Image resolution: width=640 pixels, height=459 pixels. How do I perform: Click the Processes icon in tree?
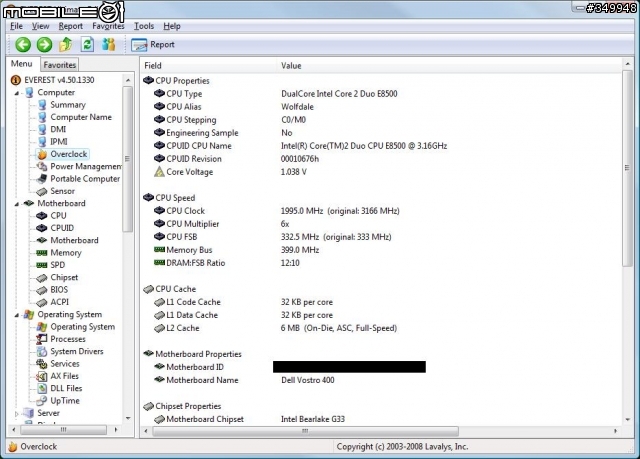pyautogui.click(x=42, y=339)
